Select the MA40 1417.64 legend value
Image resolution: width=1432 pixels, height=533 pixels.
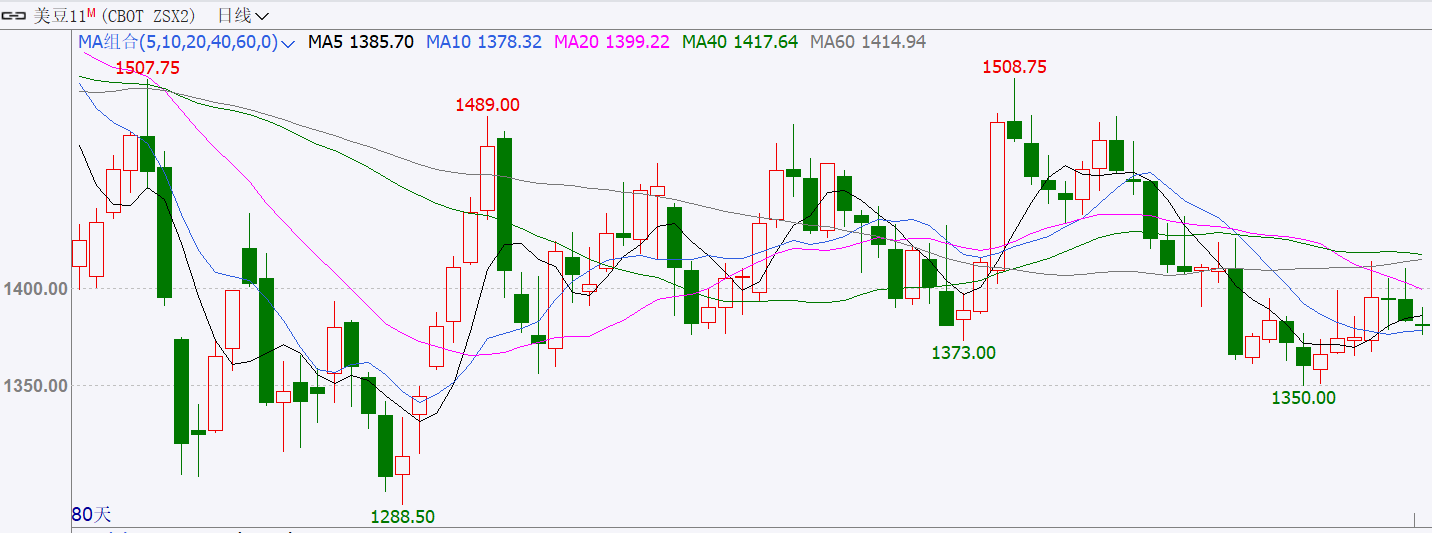pos(740,42)
